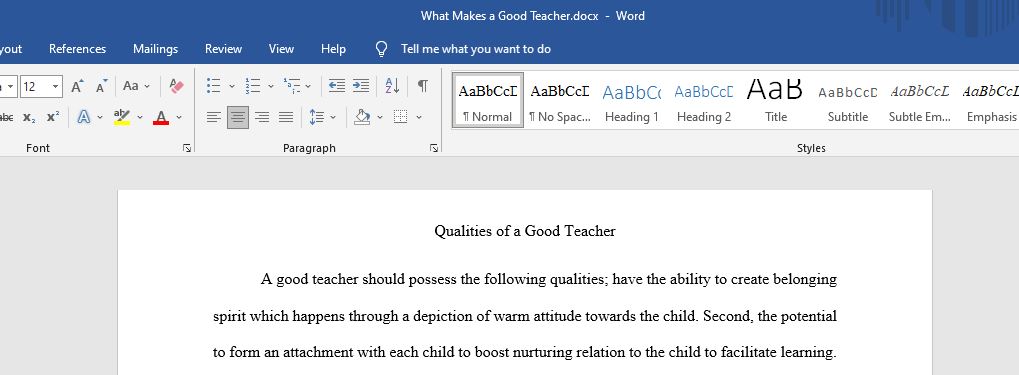Viewport: 1019px width, 375px height.
Task: Apply the Normal style
Action: coord(488,100)
